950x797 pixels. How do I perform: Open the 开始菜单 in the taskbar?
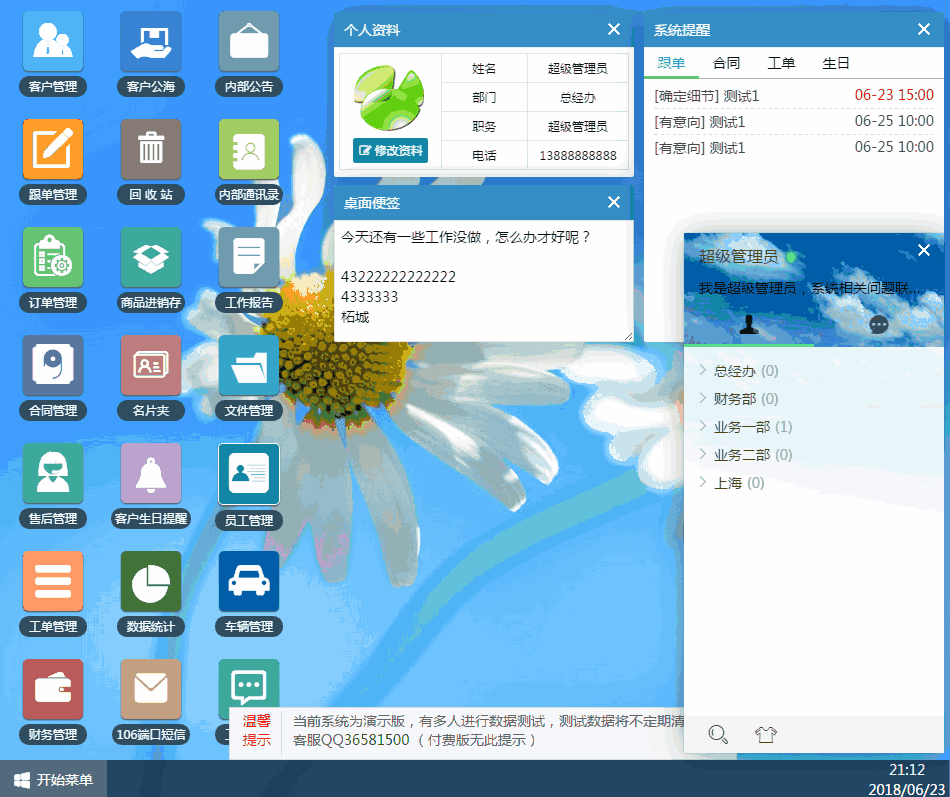point(54,780)
